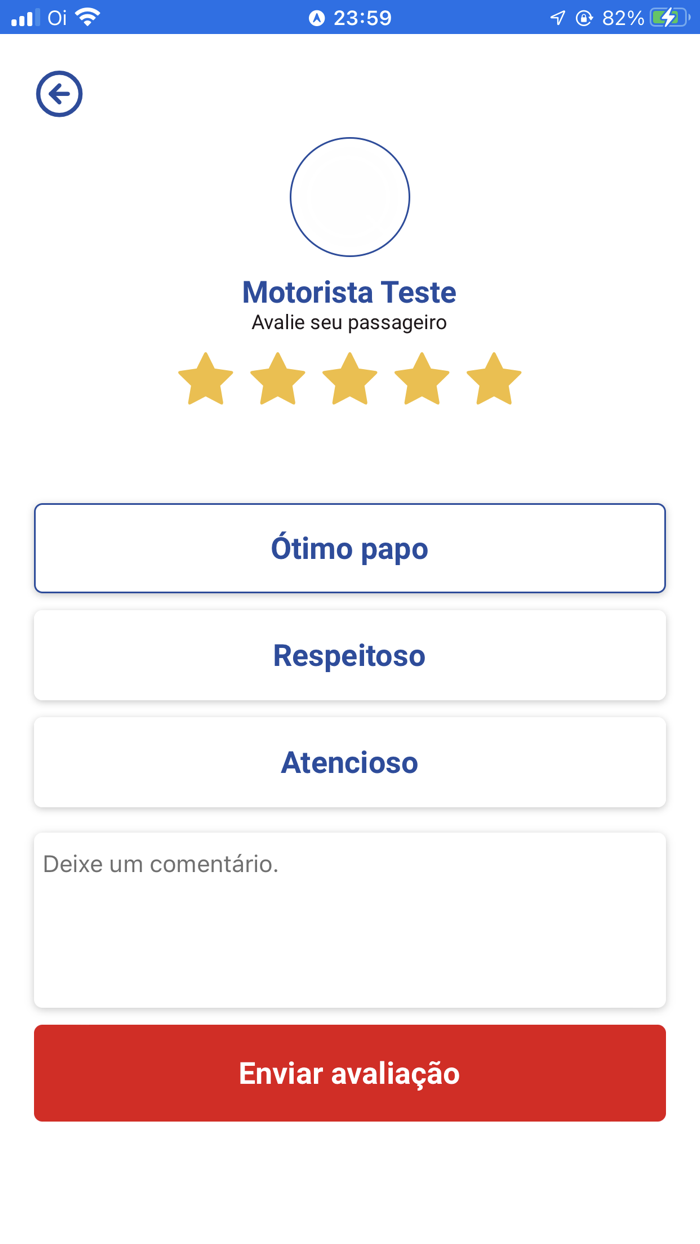Screen dimensions: 700x1244
Task: Tap the driver profile picture circle
Action: [x=349, y=196]
